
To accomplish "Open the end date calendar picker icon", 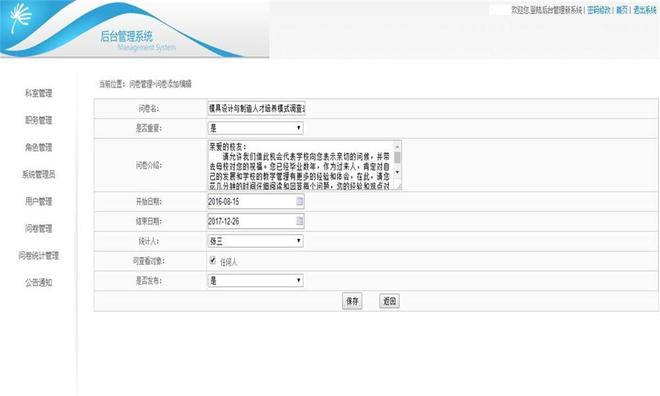I will [300, 221].
